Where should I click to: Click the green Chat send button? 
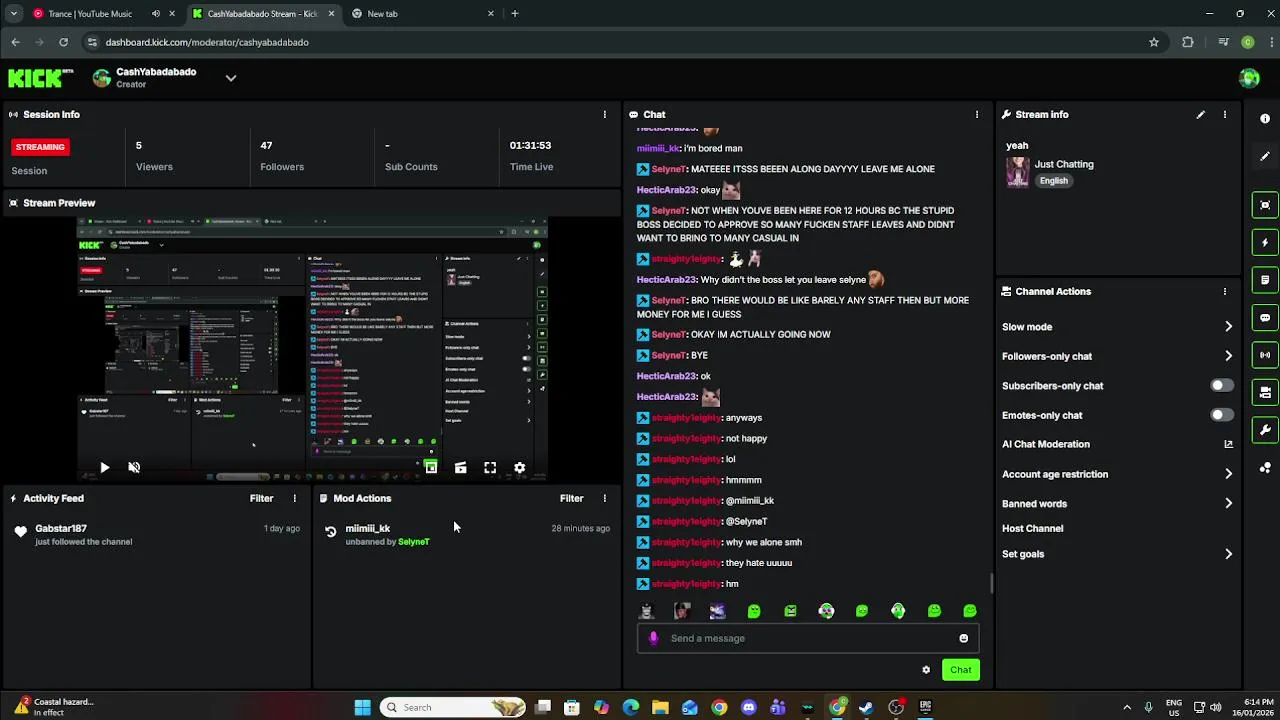[961, 670]
